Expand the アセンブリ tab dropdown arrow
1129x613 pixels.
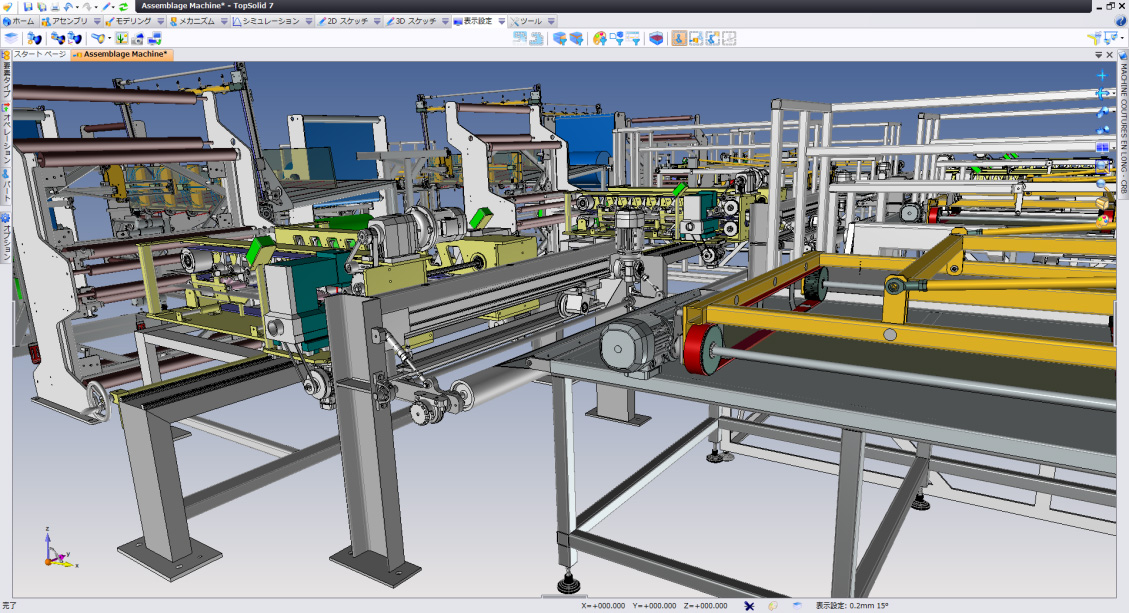click(96, 21)
